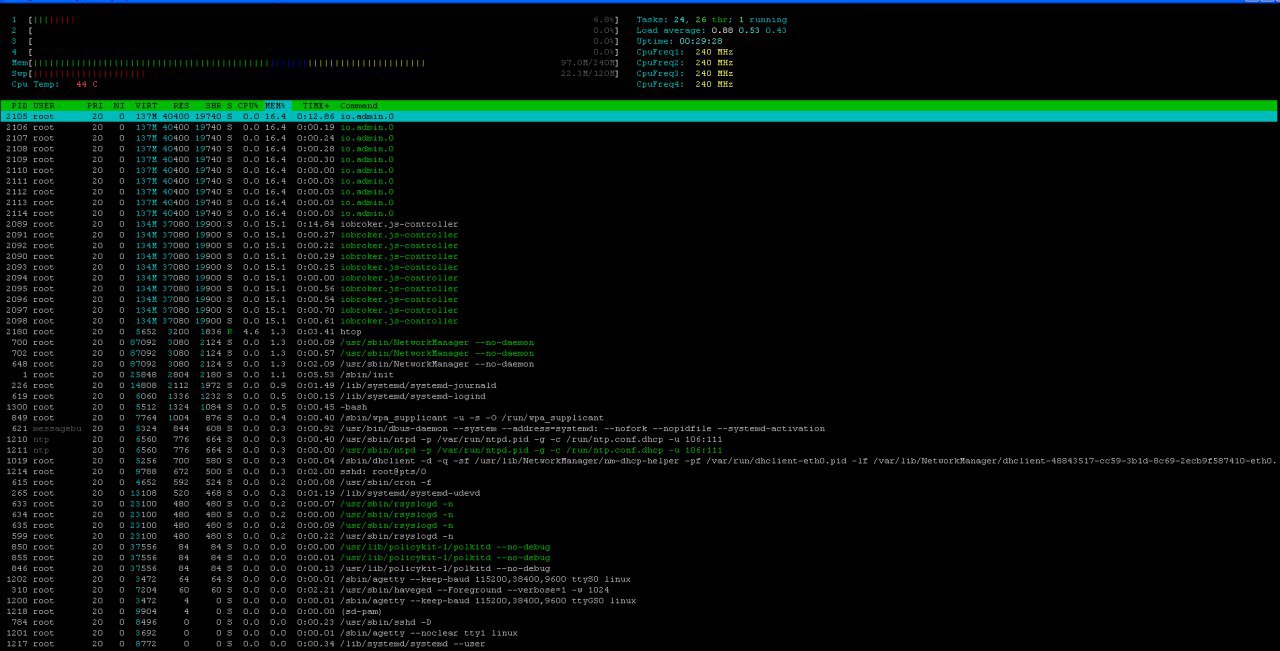Click the Uptime readout

[679, 41]
